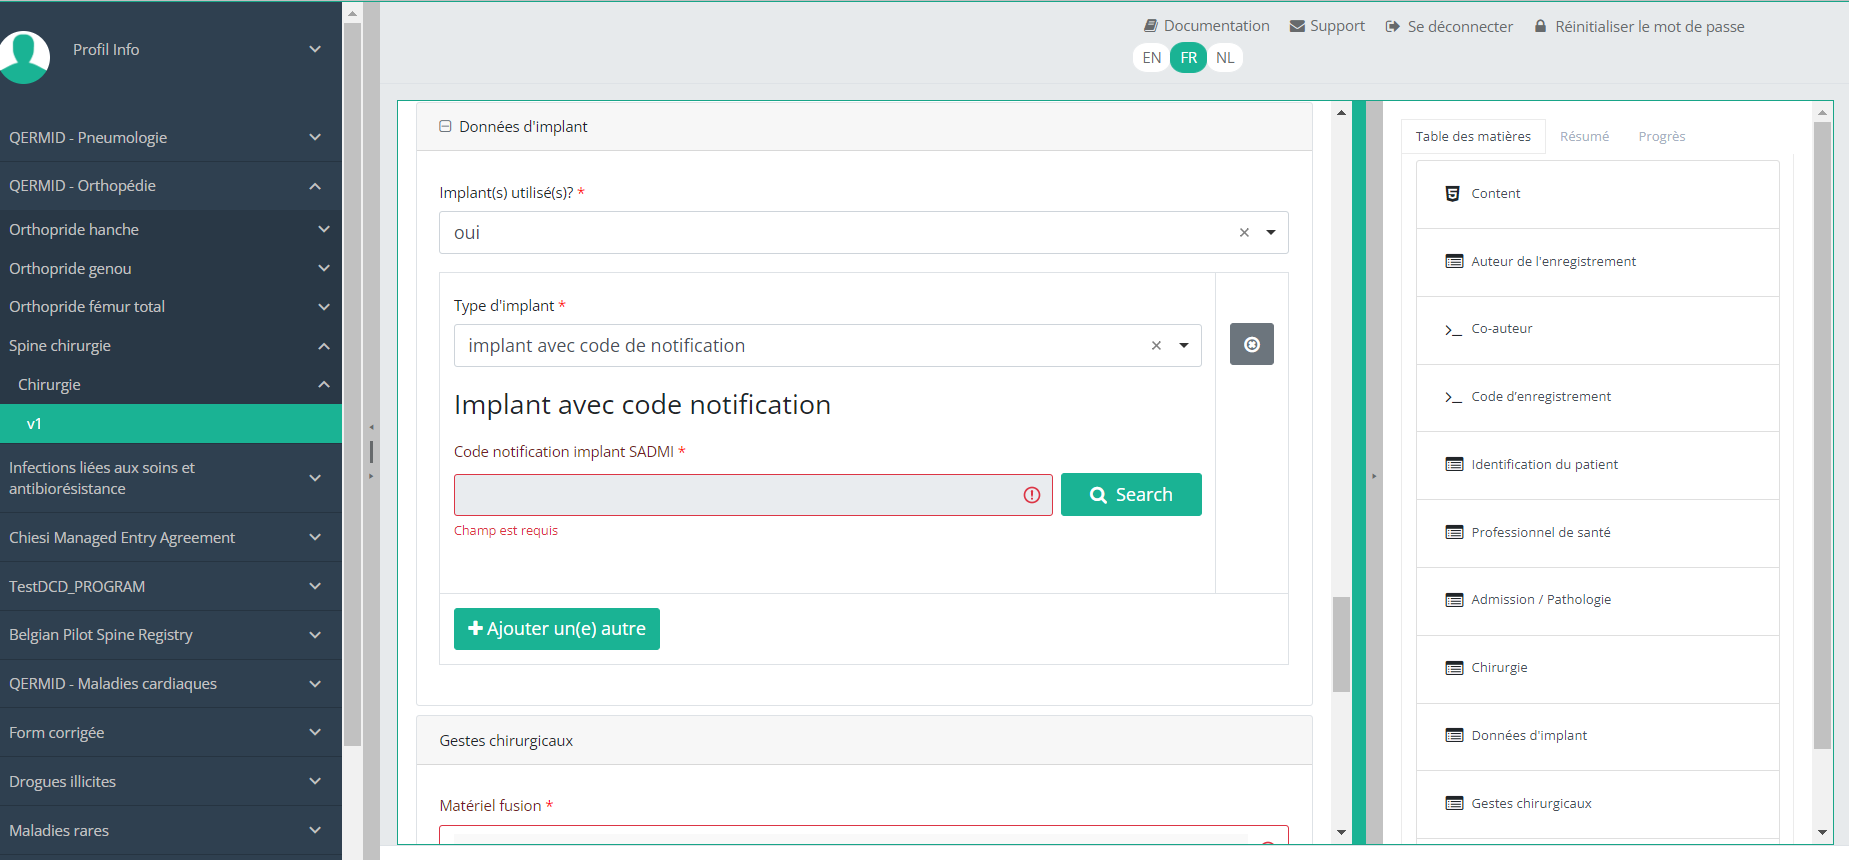Click the user profile avatar
1849x860 pixels.
[x=24, y=55]
